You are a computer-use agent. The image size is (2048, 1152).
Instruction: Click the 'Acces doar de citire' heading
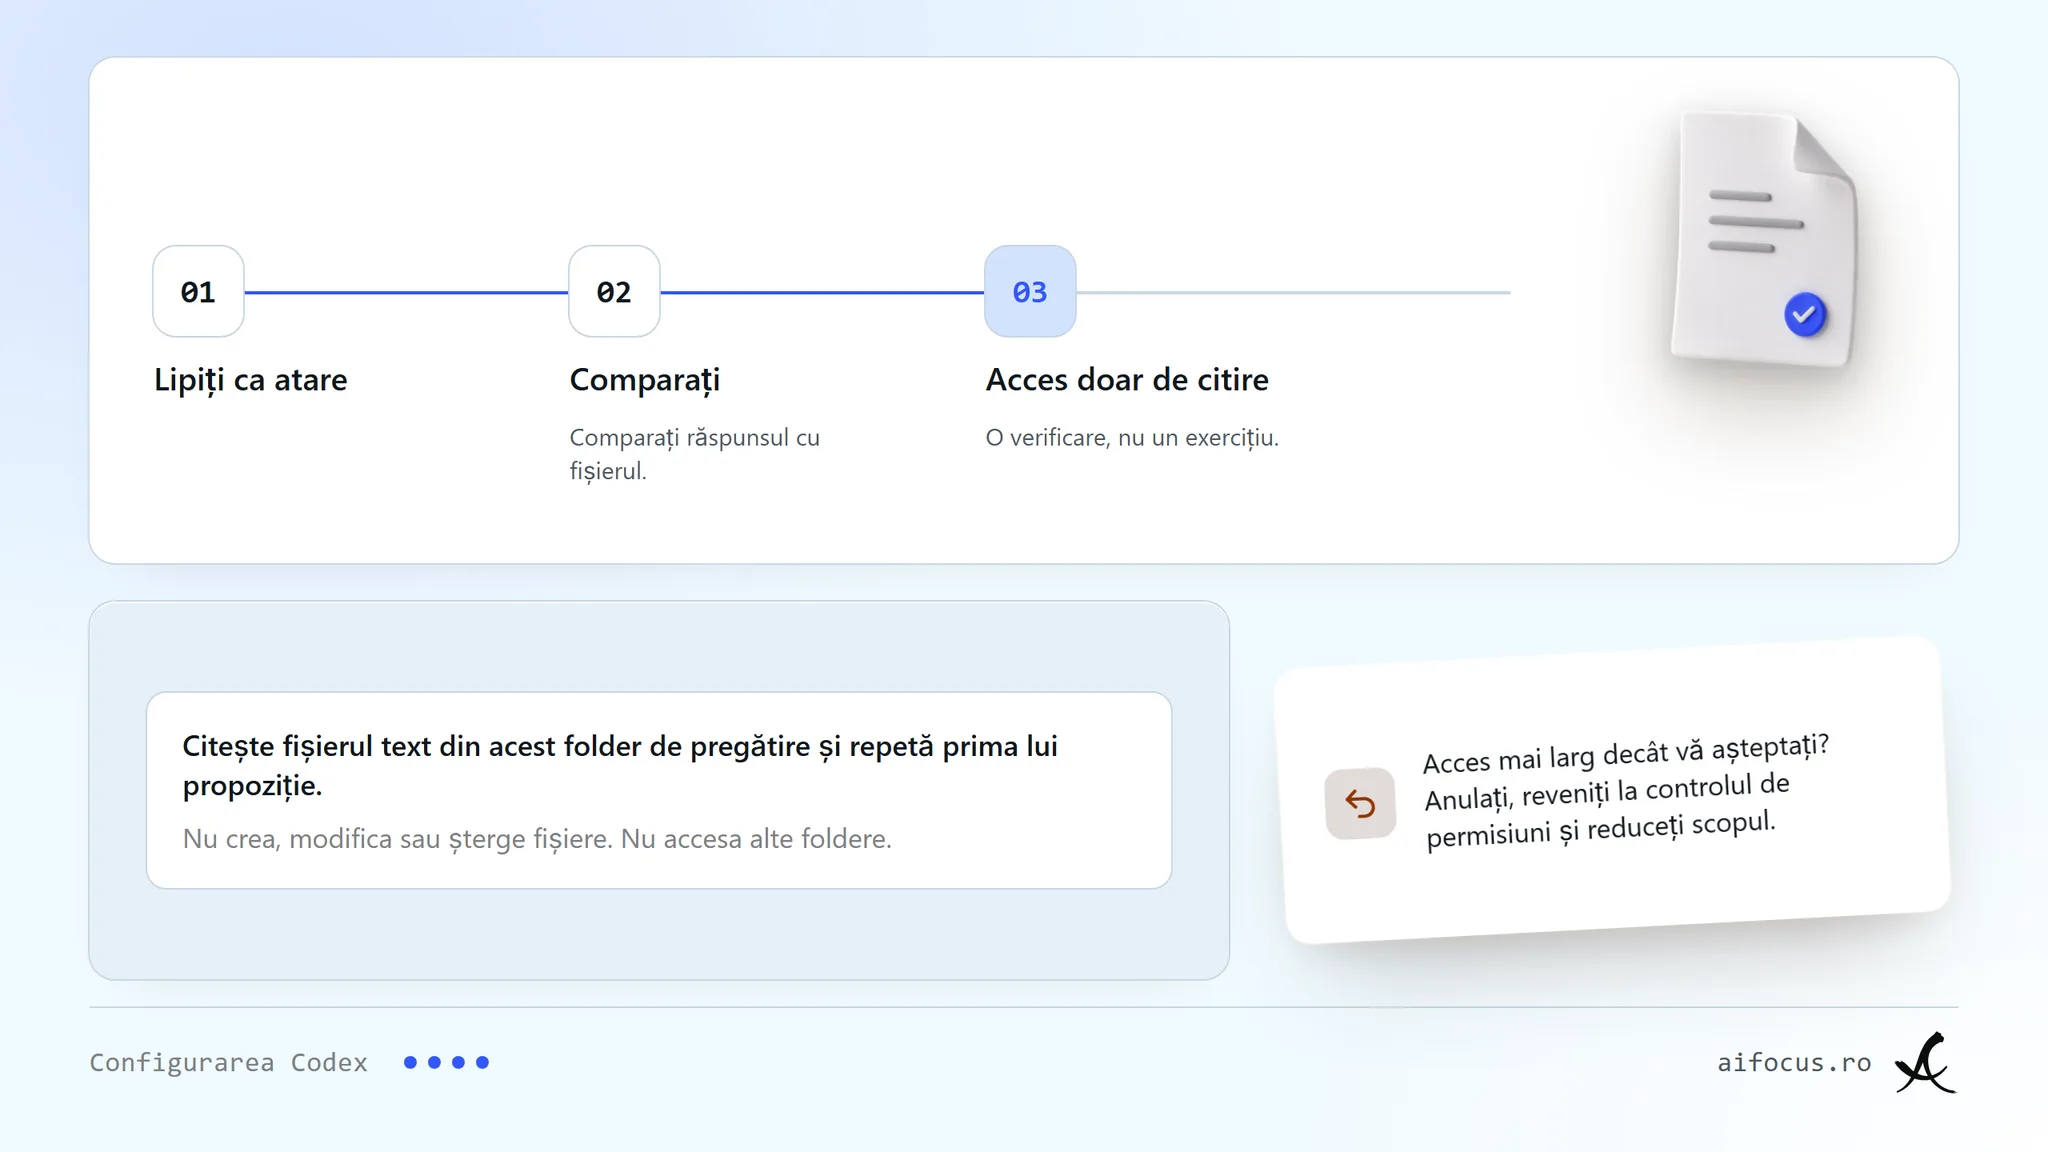(x=1127, y=380)
